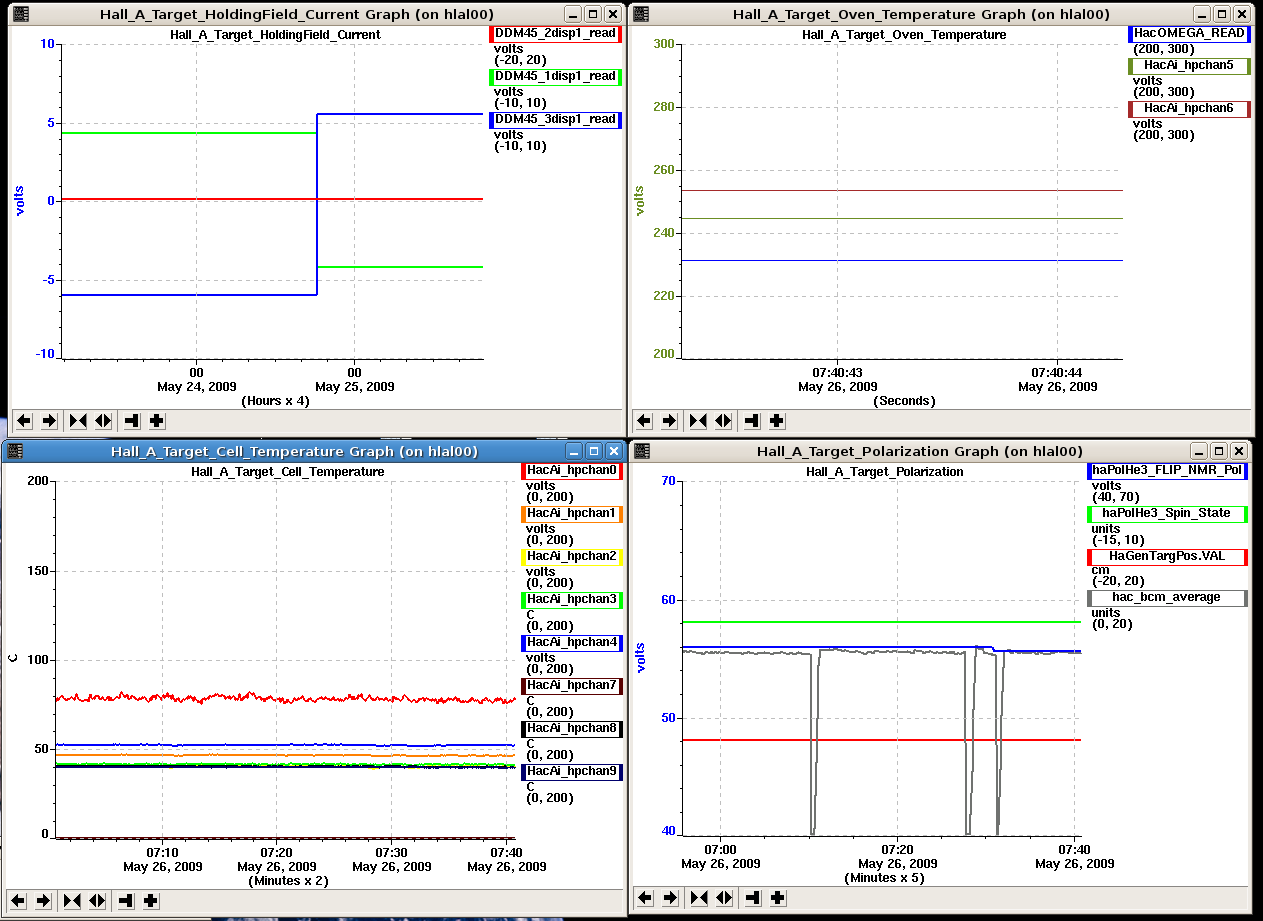Pan left in the Target_Polarization graph
The image size is (1263, 921).
pos(644,898)
